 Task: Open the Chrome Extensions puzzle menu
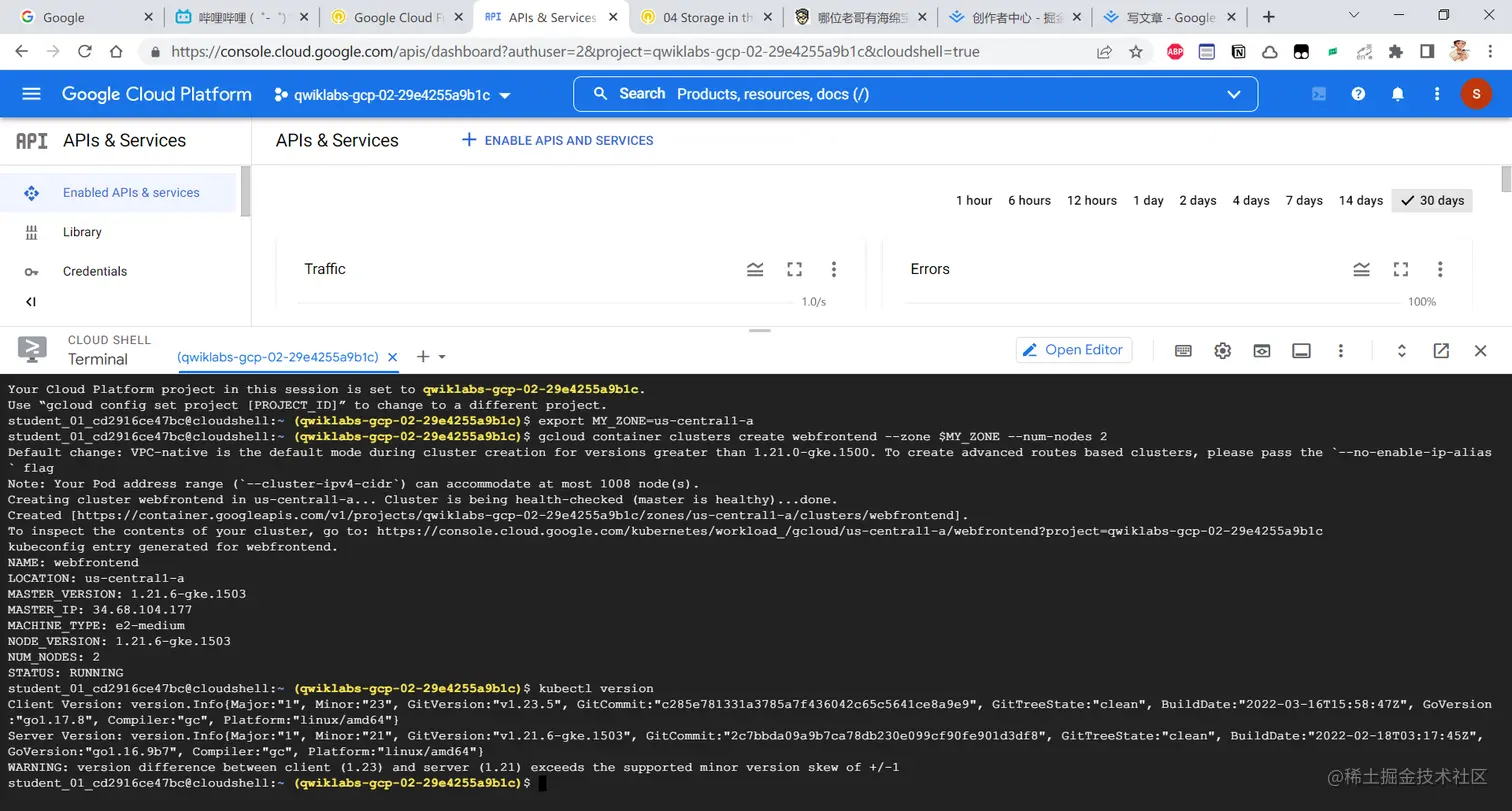click(x=1396, y=52)
